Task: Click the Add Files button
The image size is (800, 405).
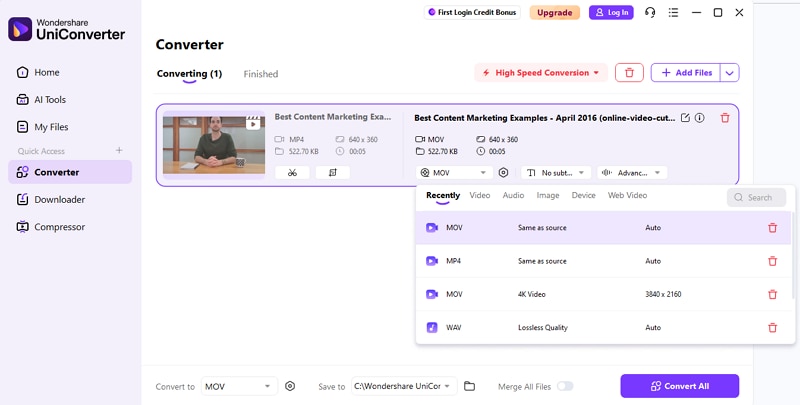Action: 686,72
